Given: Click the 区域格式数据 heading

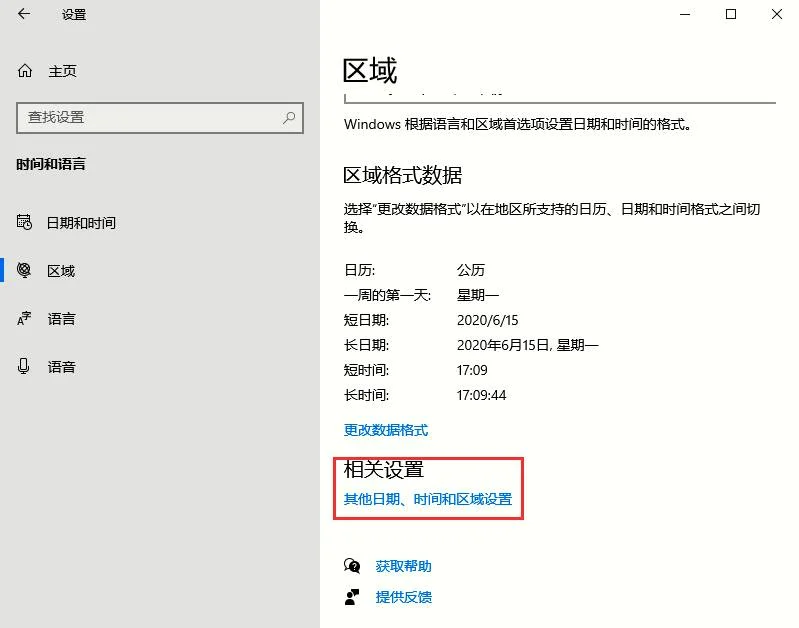Looking at the screenshot, I should 403,175.
